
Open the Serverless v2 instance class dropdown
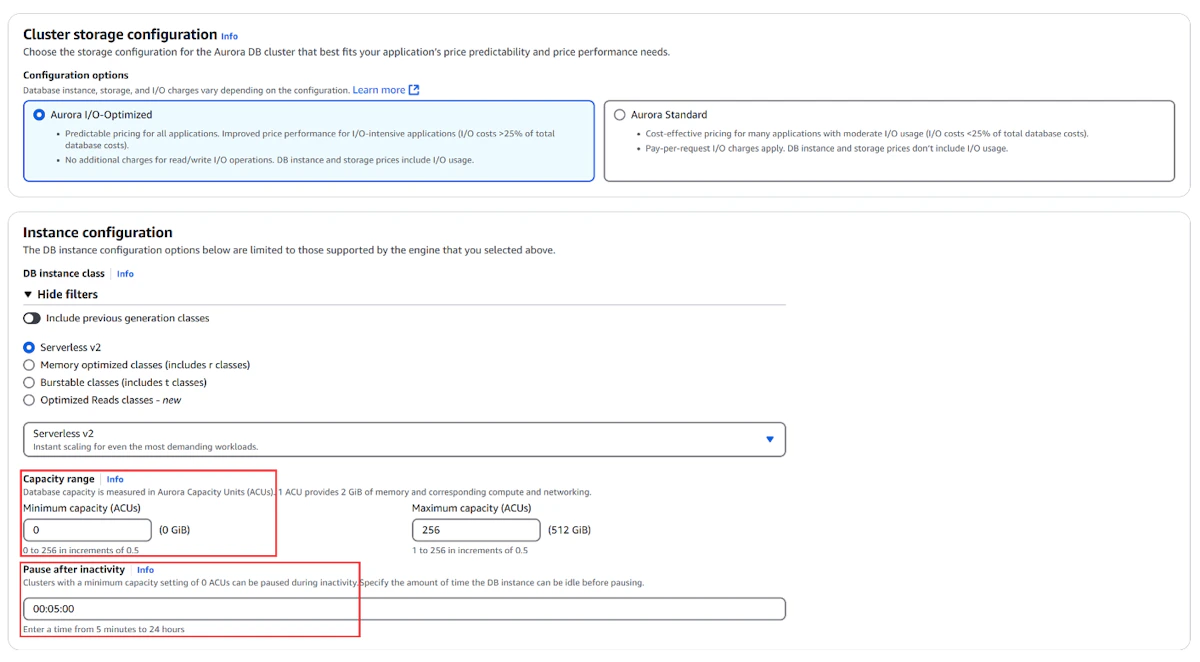(404, 439)
